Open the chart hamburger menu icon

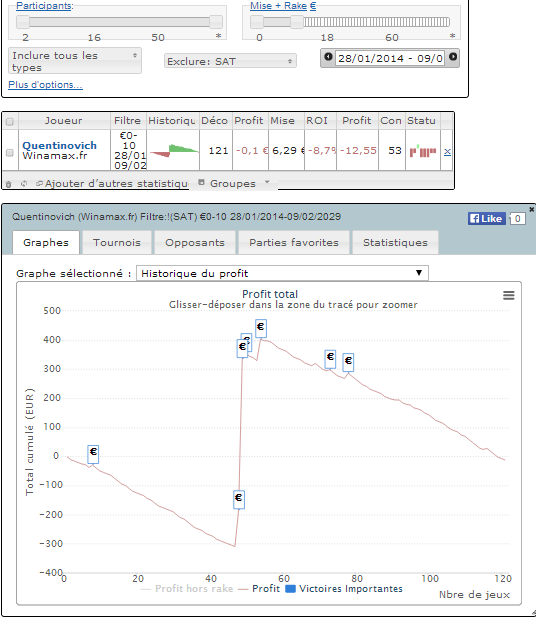tap(509, 295)
